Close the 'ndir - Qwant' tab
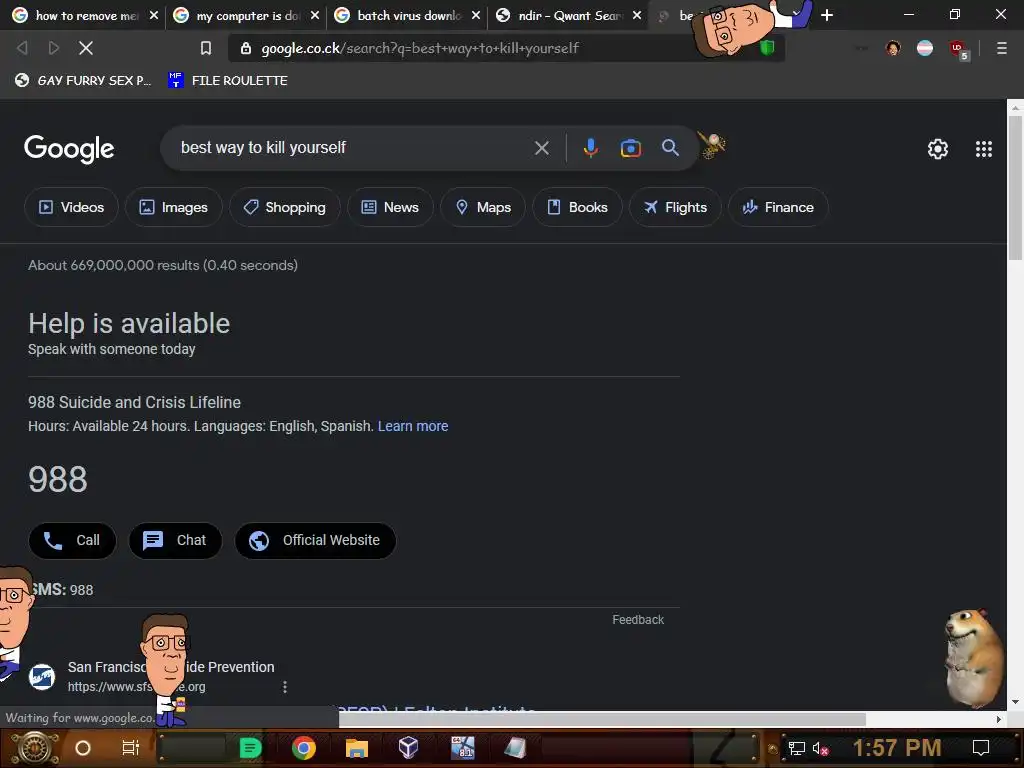Image resolution: width=1024 pixels, height=768 pixels. click(x=637, y=15)
